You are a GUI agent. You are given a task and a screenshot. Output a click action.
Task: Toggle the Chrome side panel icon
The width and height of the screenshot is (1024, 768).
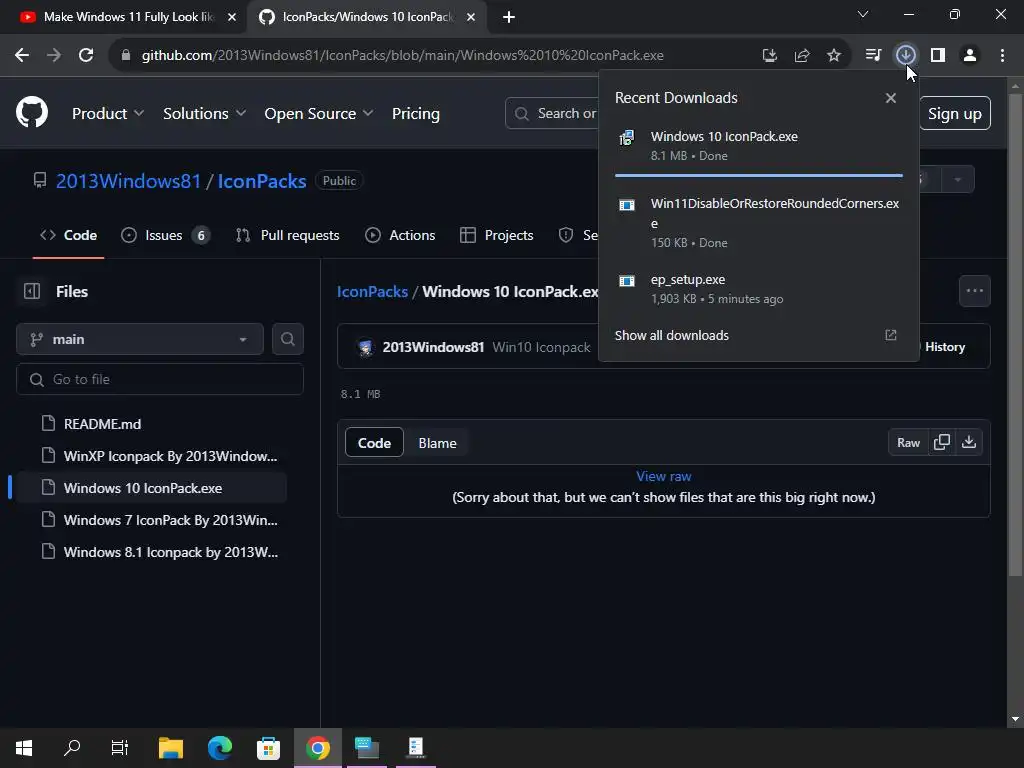pos(938,55)
